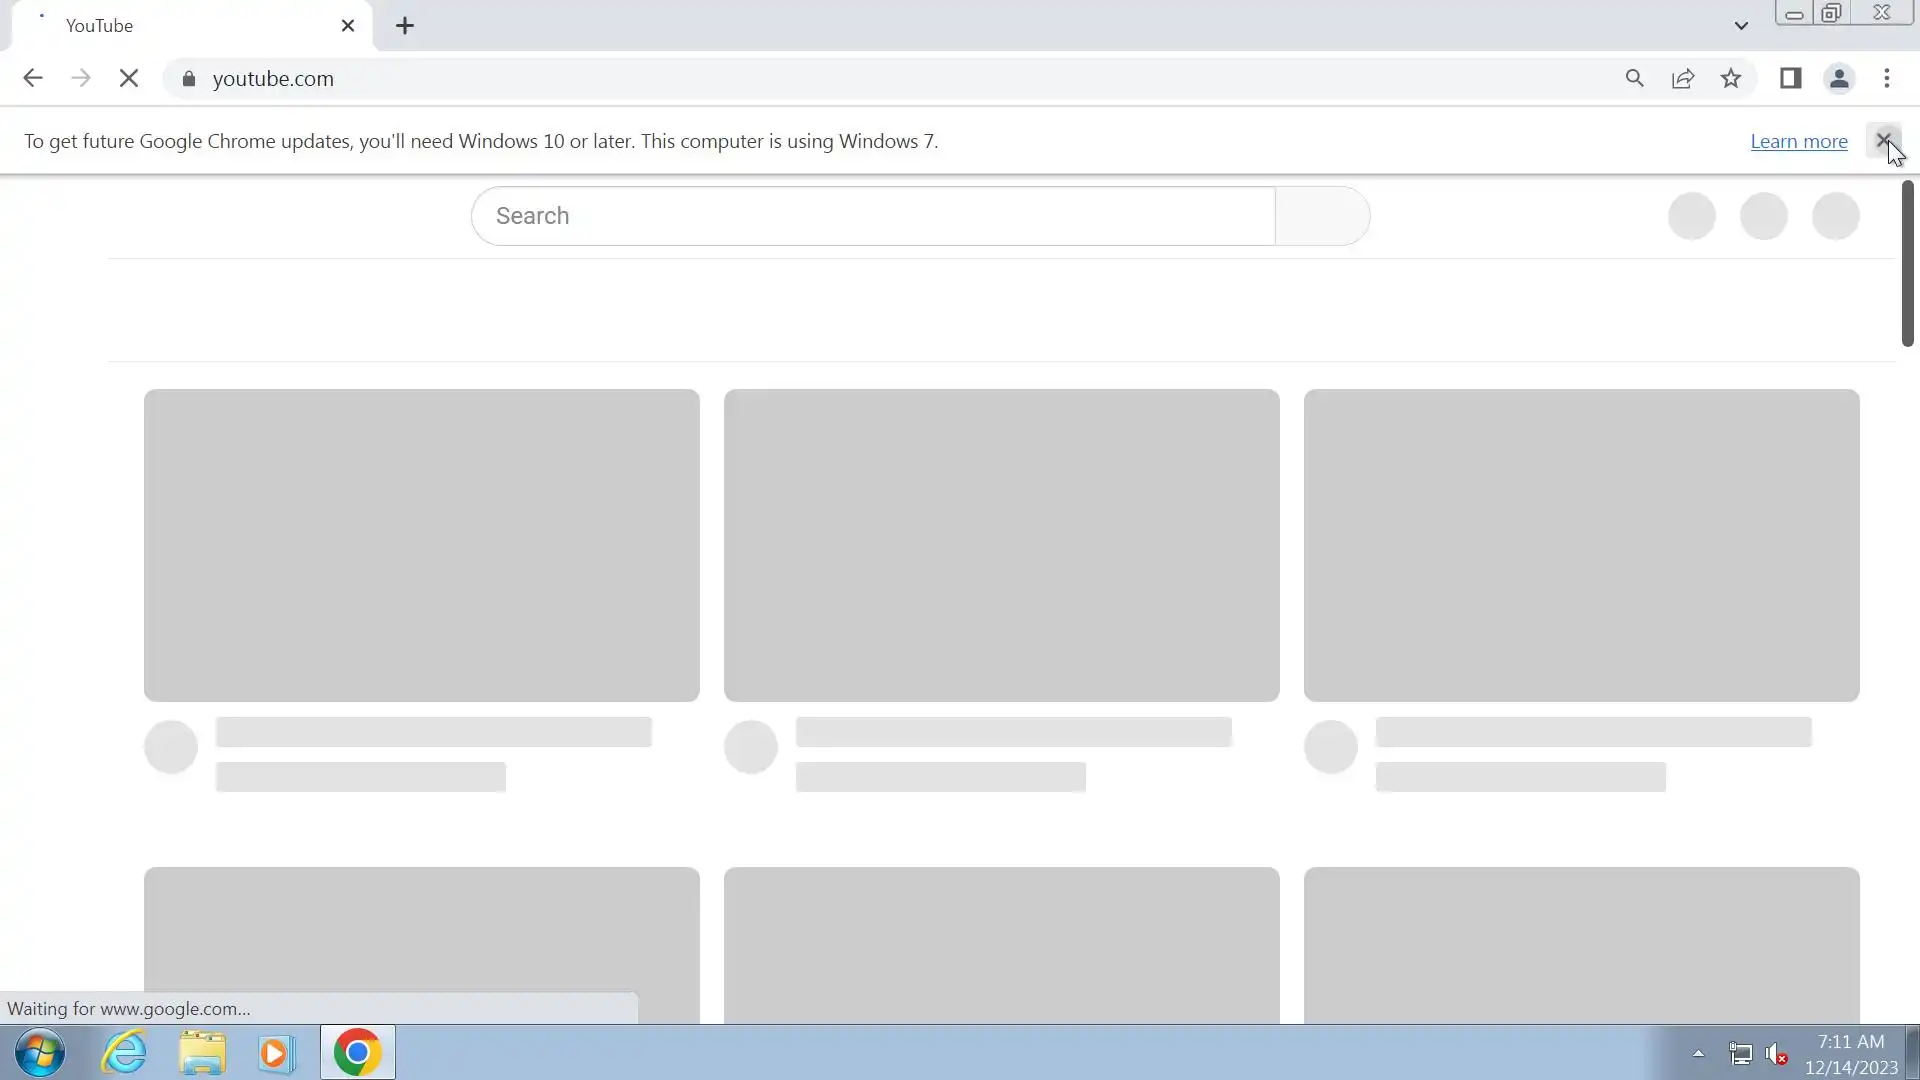The height and width of the screenshot is (1080, 1920).
Task: Stop loading the YouTube page
Action: tap(129, 79)
